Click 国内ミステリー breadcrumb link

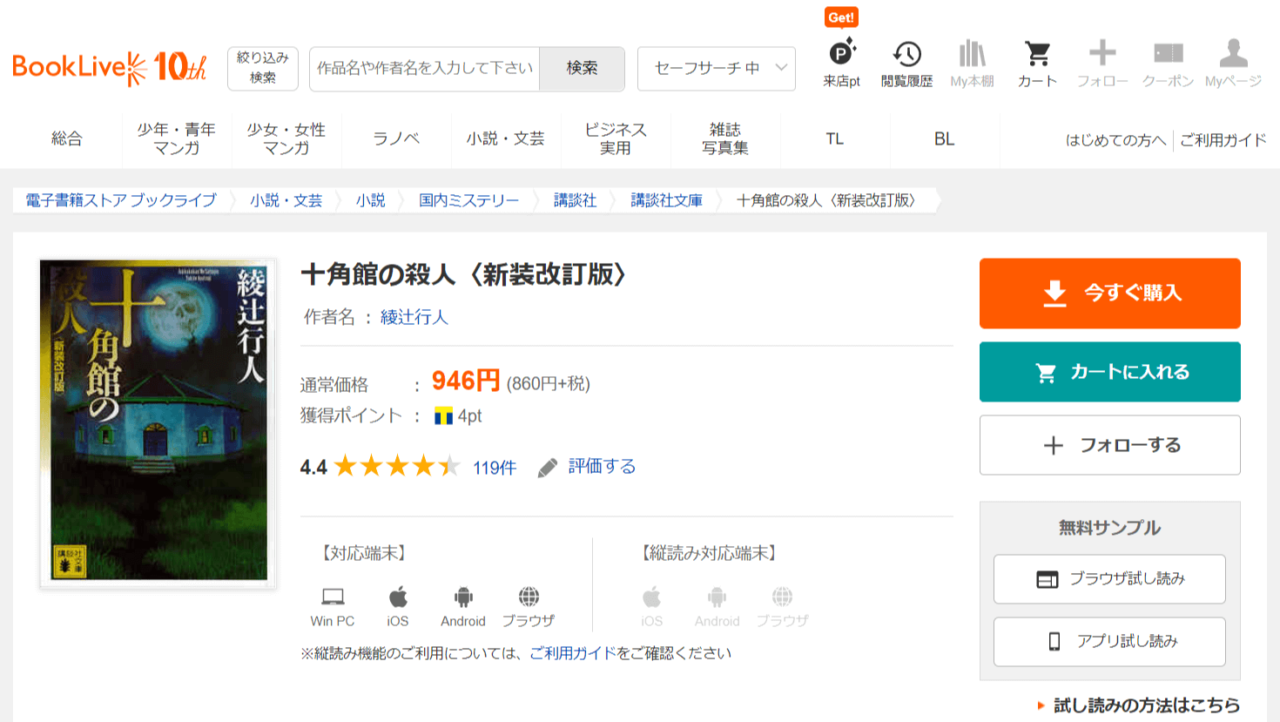tap(469, 200)
